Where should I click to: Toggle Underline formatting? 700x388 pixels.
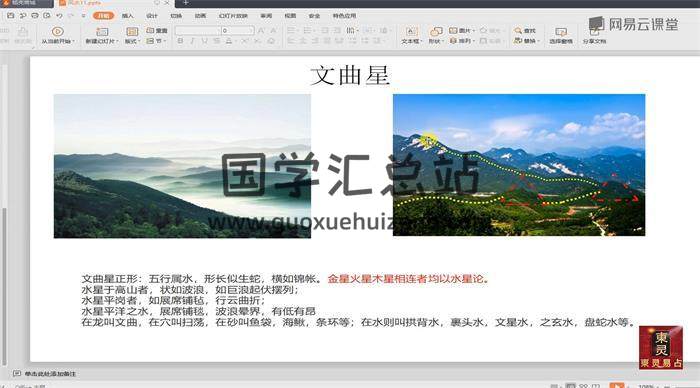coord(204,41)
